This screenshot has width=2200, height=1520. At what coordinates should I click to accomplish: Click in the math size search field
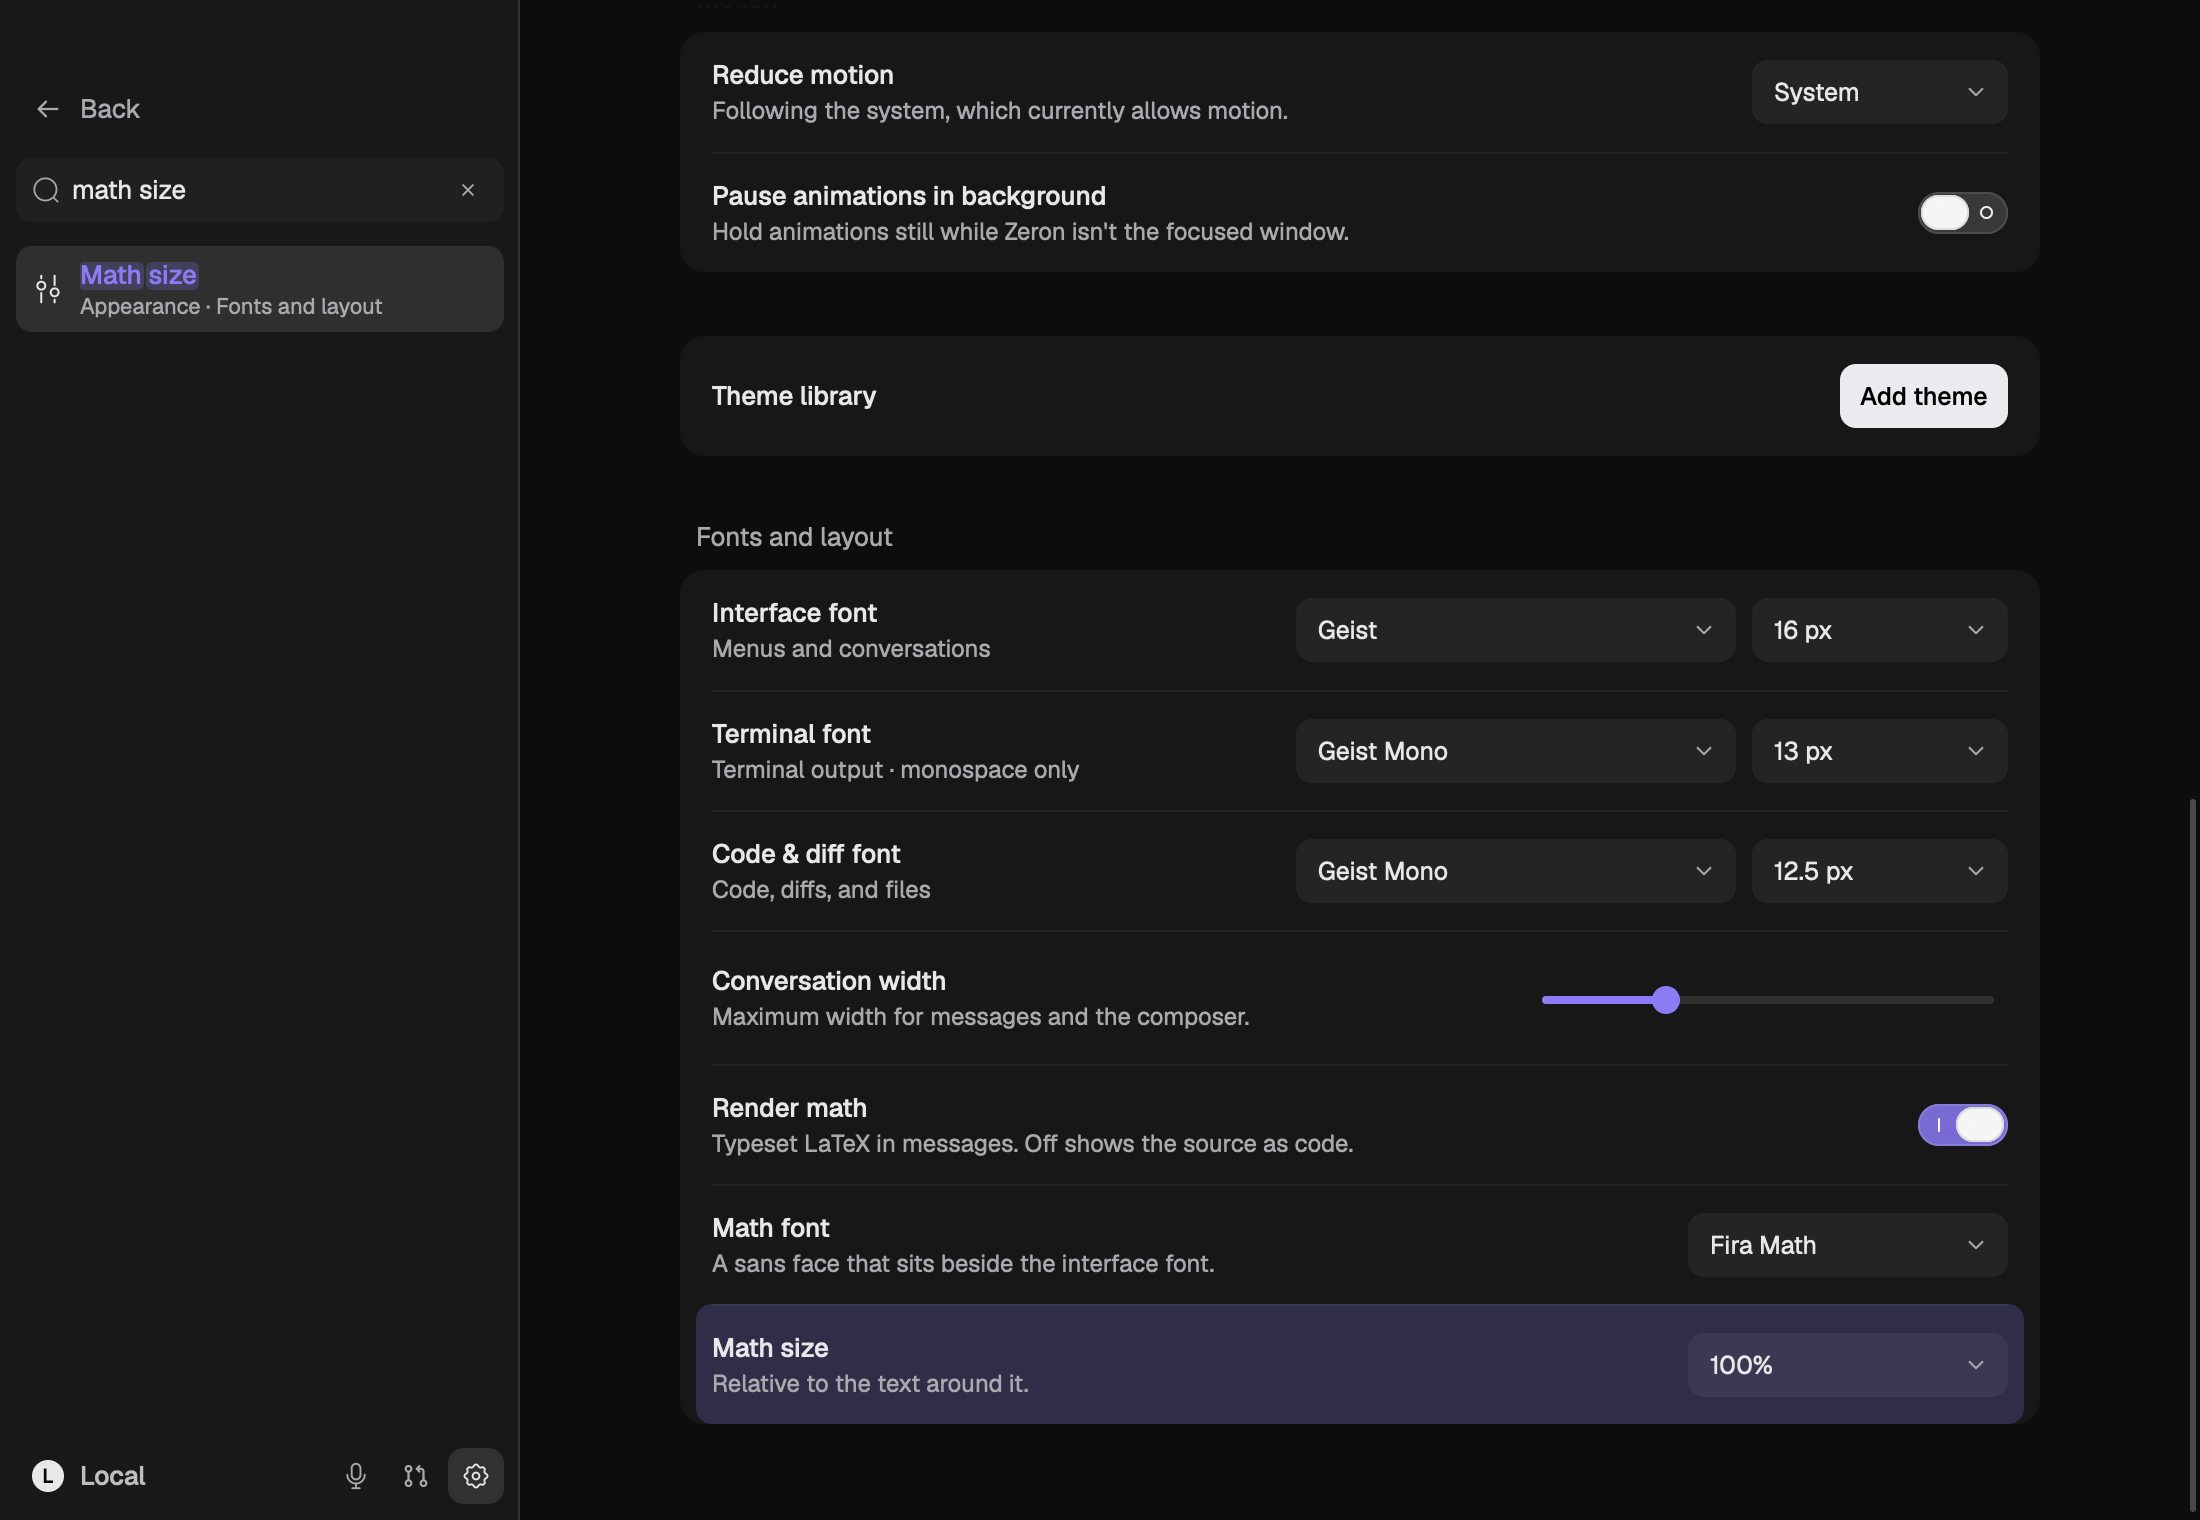[260, 190]
